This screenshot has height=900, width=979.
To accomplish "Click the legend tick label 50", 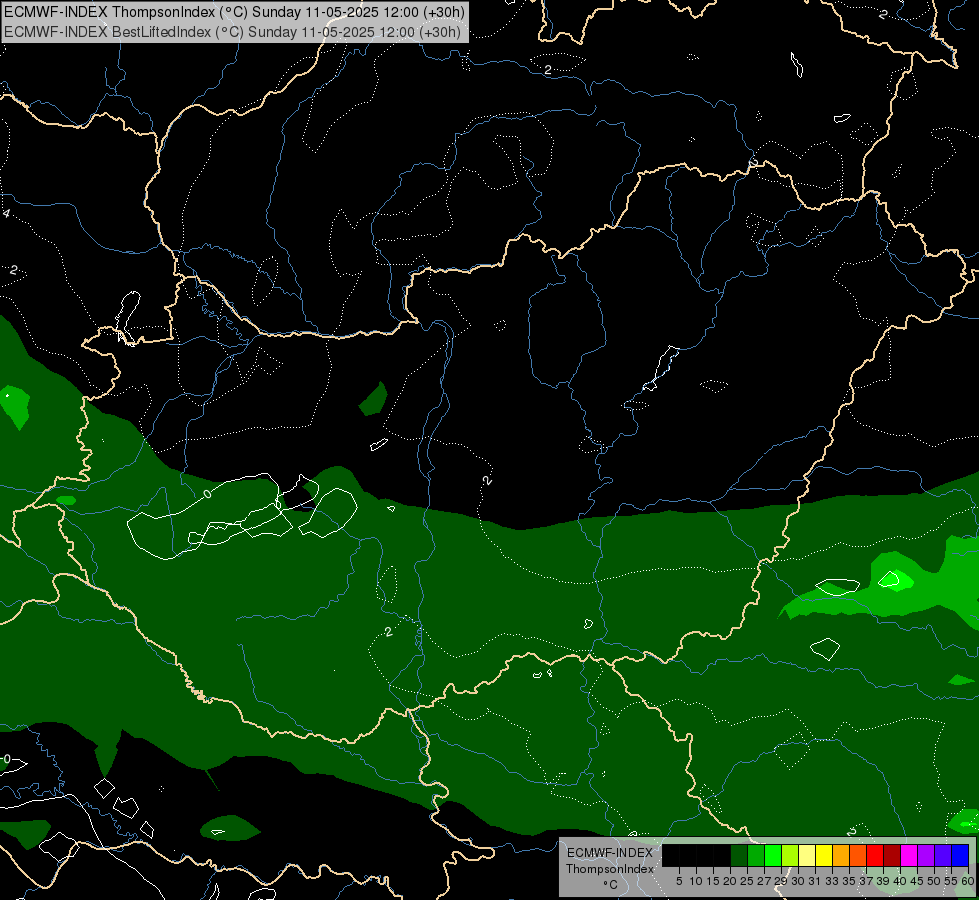I will 933,881.
